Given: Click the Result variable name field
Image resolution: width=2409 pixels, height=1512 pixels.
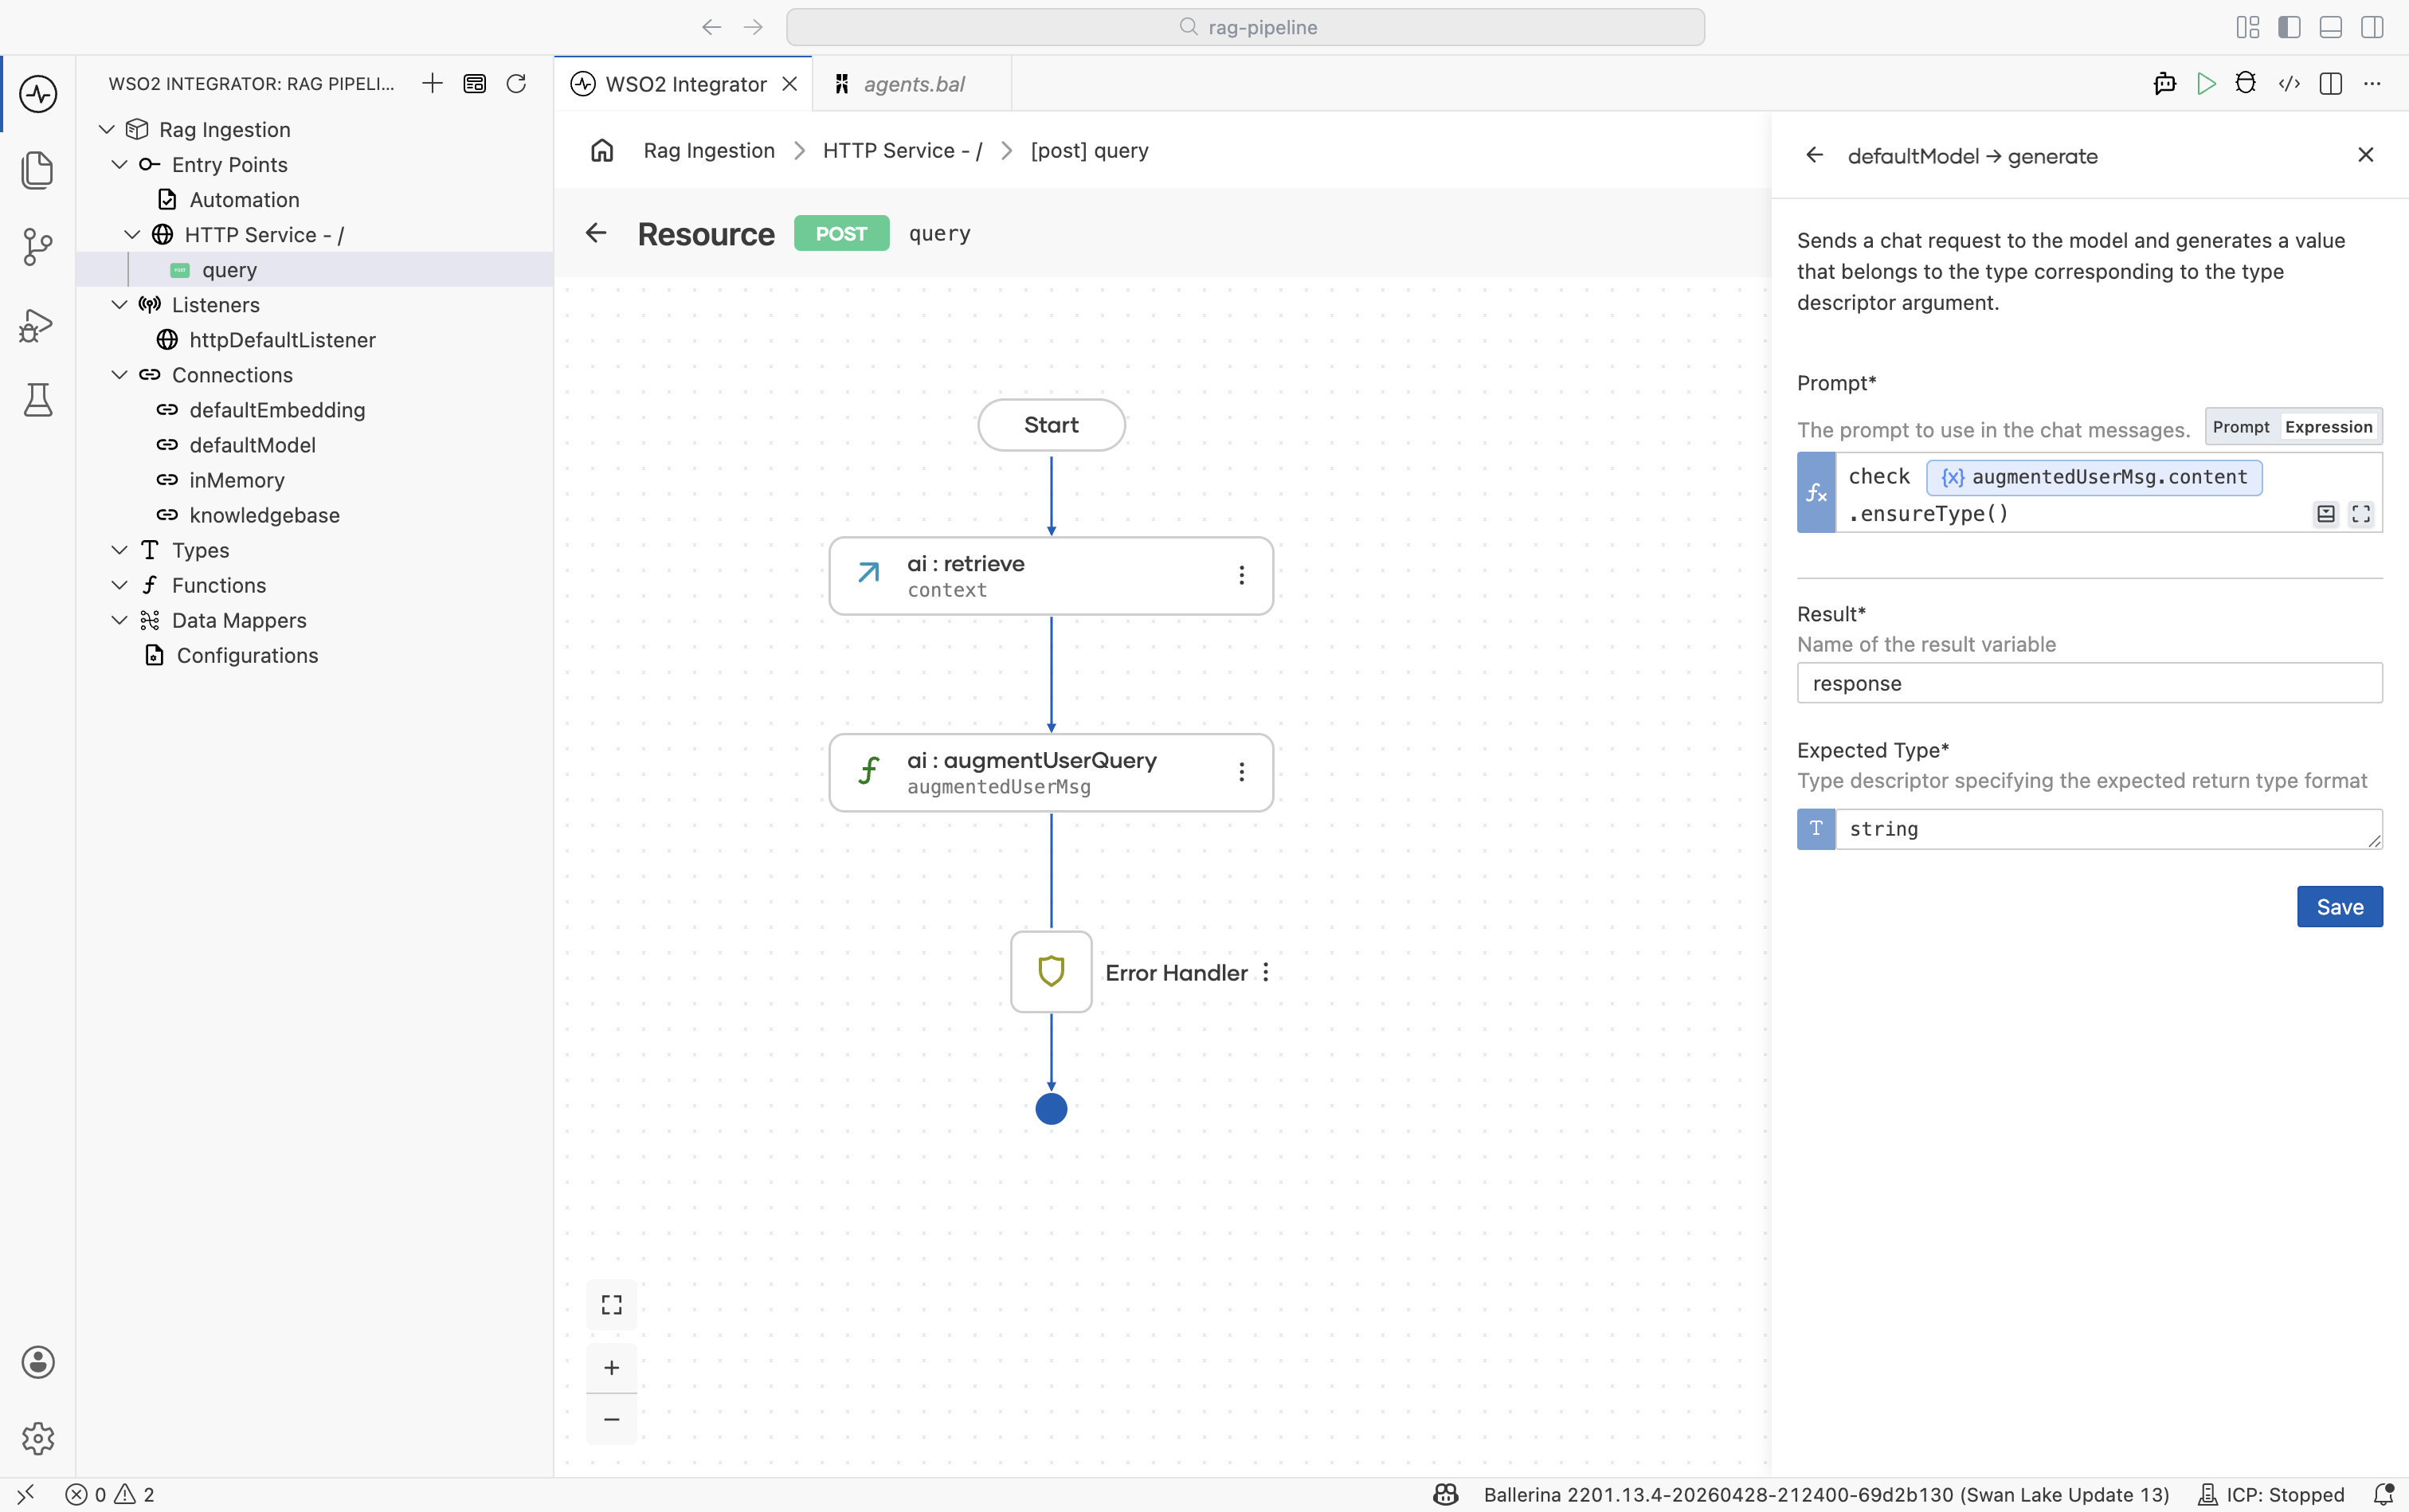Looking at the screenshot, I should point(2089,683).
